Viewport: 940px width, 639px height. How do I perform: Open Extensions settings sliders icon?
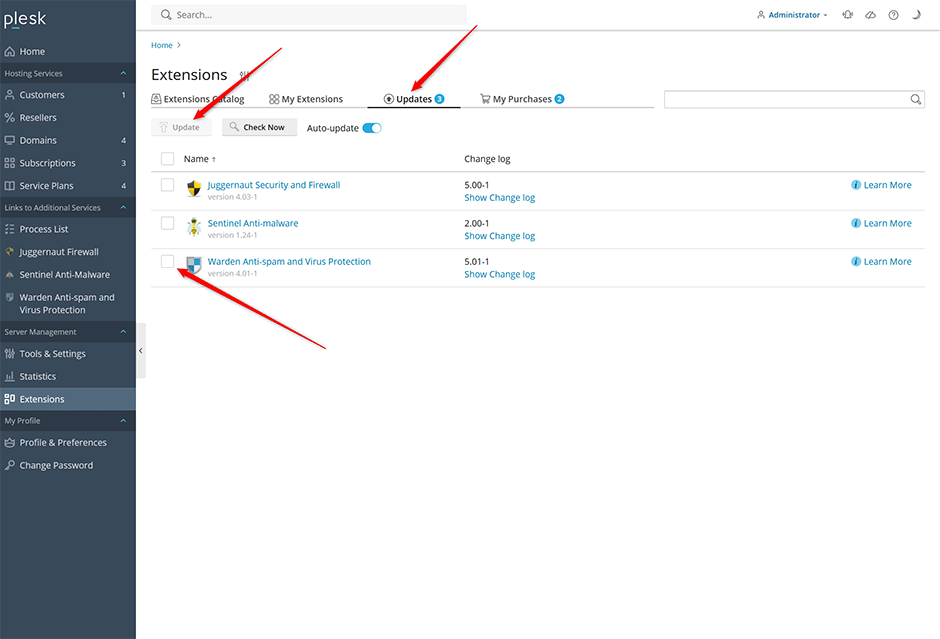[244, 75]
